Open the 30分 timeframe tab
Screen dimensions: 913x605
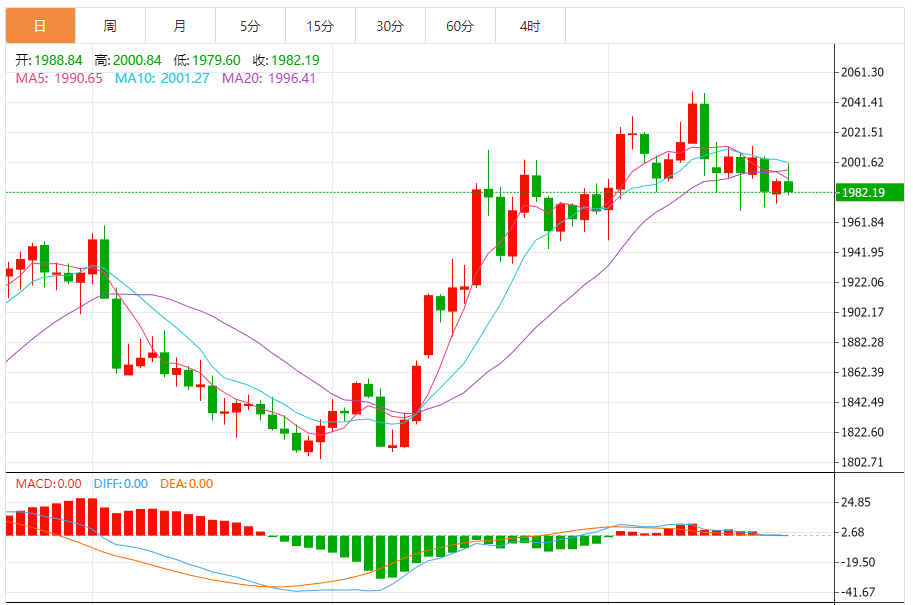390,26
